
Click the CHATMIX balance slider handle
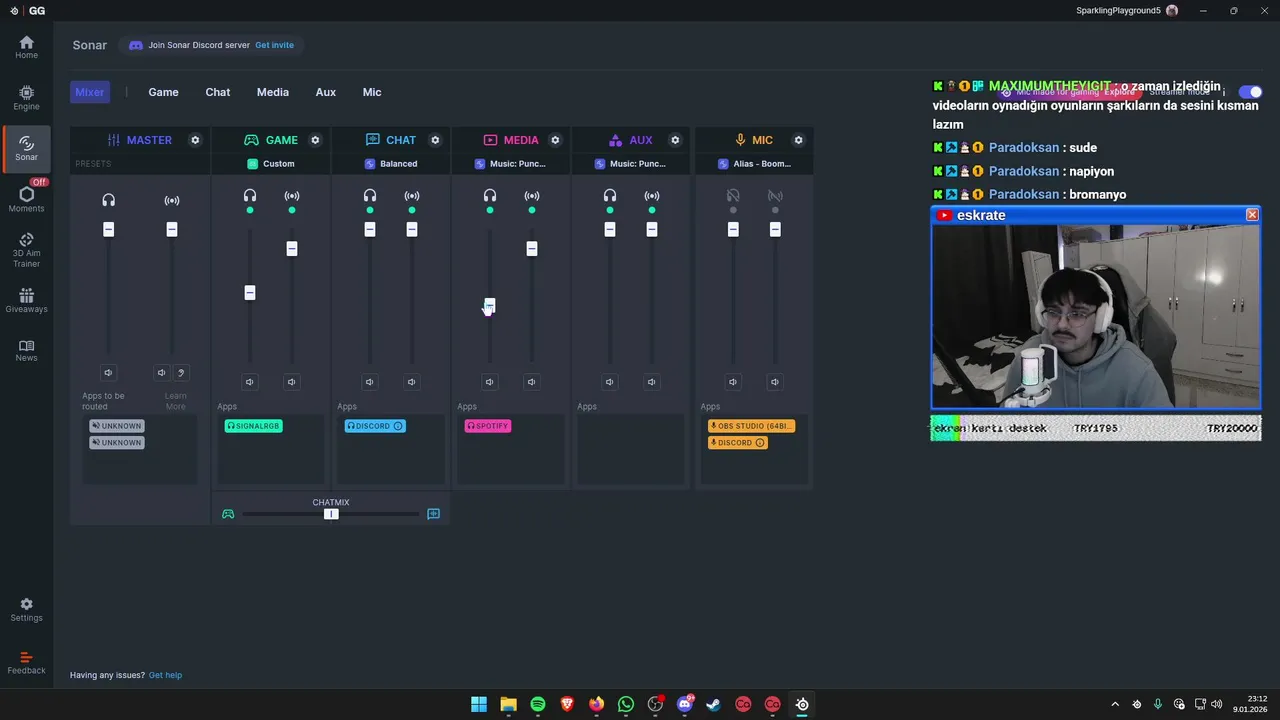coord(331,514)
